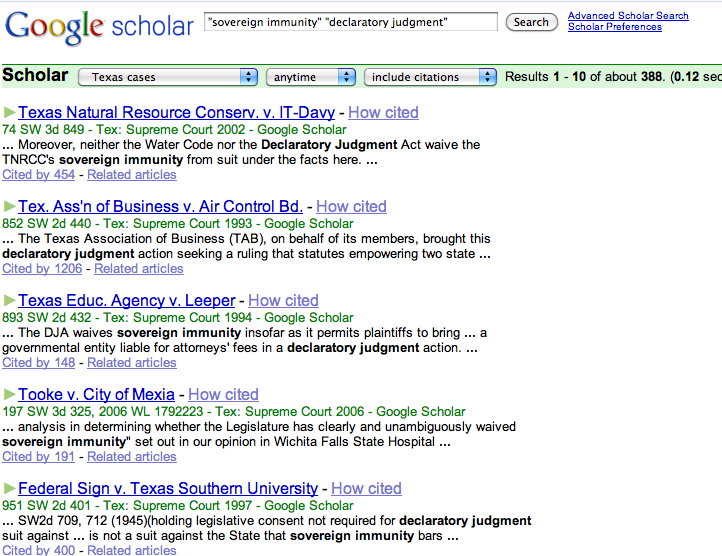The width and height of the screenshot is (722, 556).
Task: Open Advanced Scholar Search link
Action: [x=628, y=16]
